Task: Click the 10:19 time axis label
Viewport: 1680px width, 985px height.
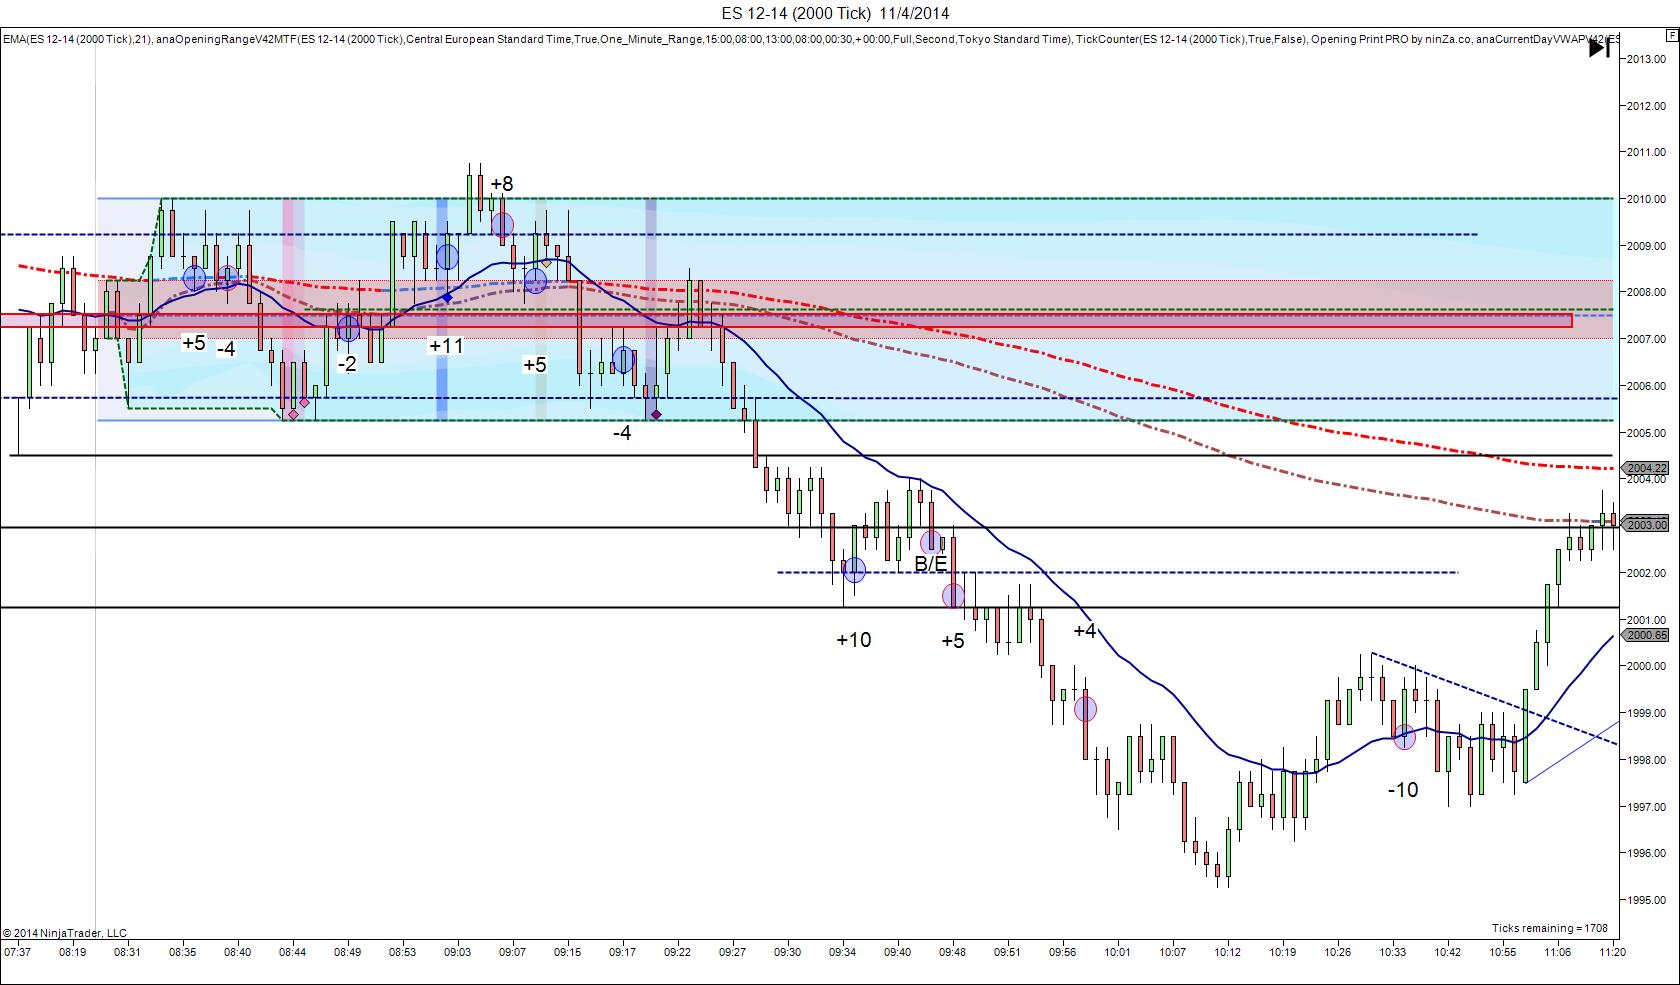Action: pos(1283,952)
